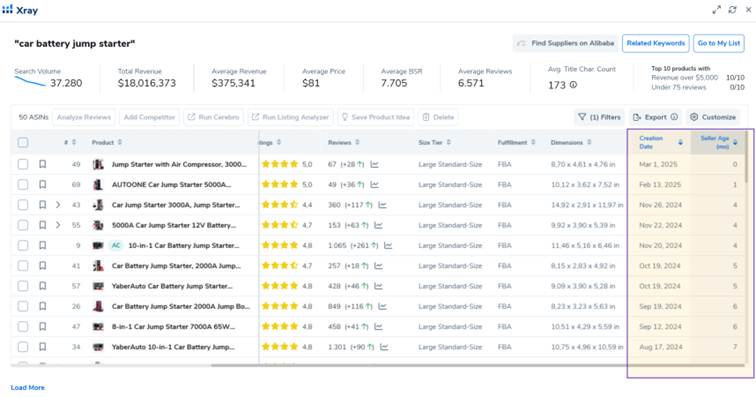Click Run Listing Analyzer in toolbar

pyautogui.click(x=291, y=117)
